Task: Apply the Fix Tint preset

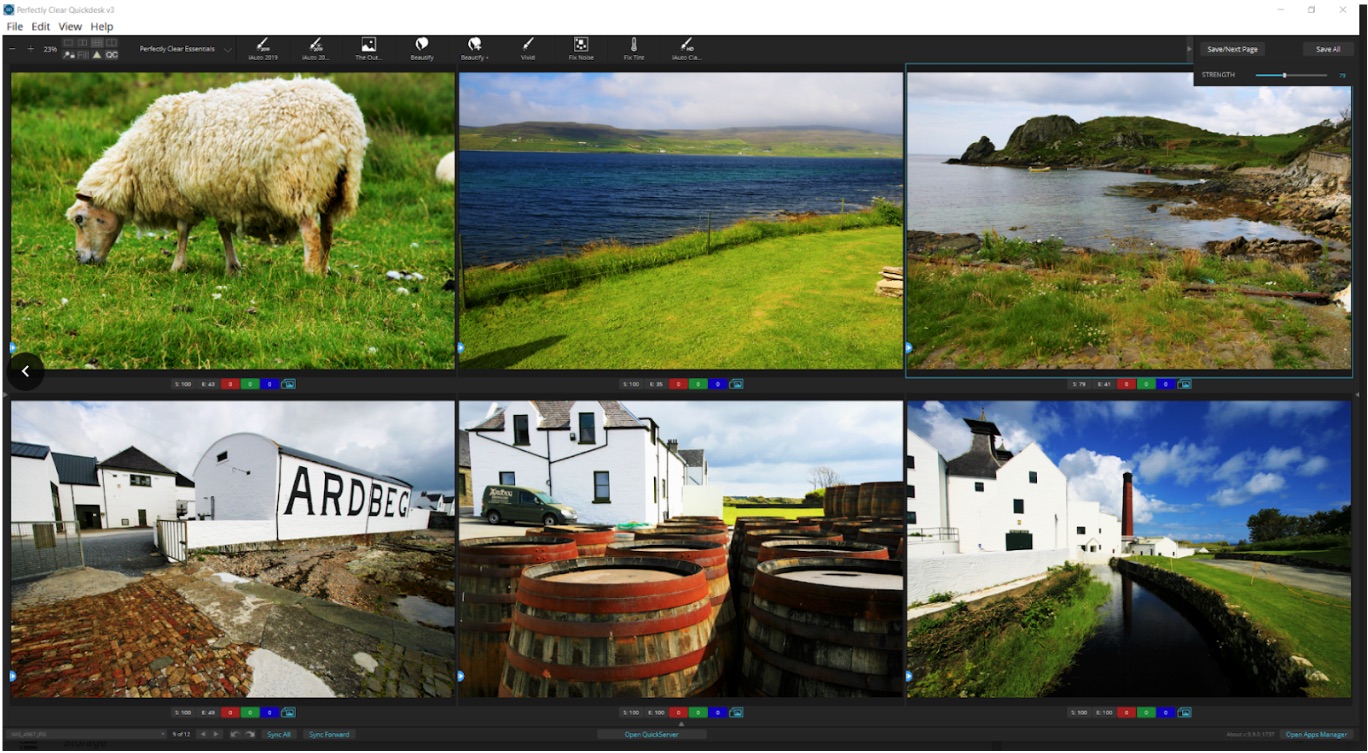Action: tap(634, 49)
